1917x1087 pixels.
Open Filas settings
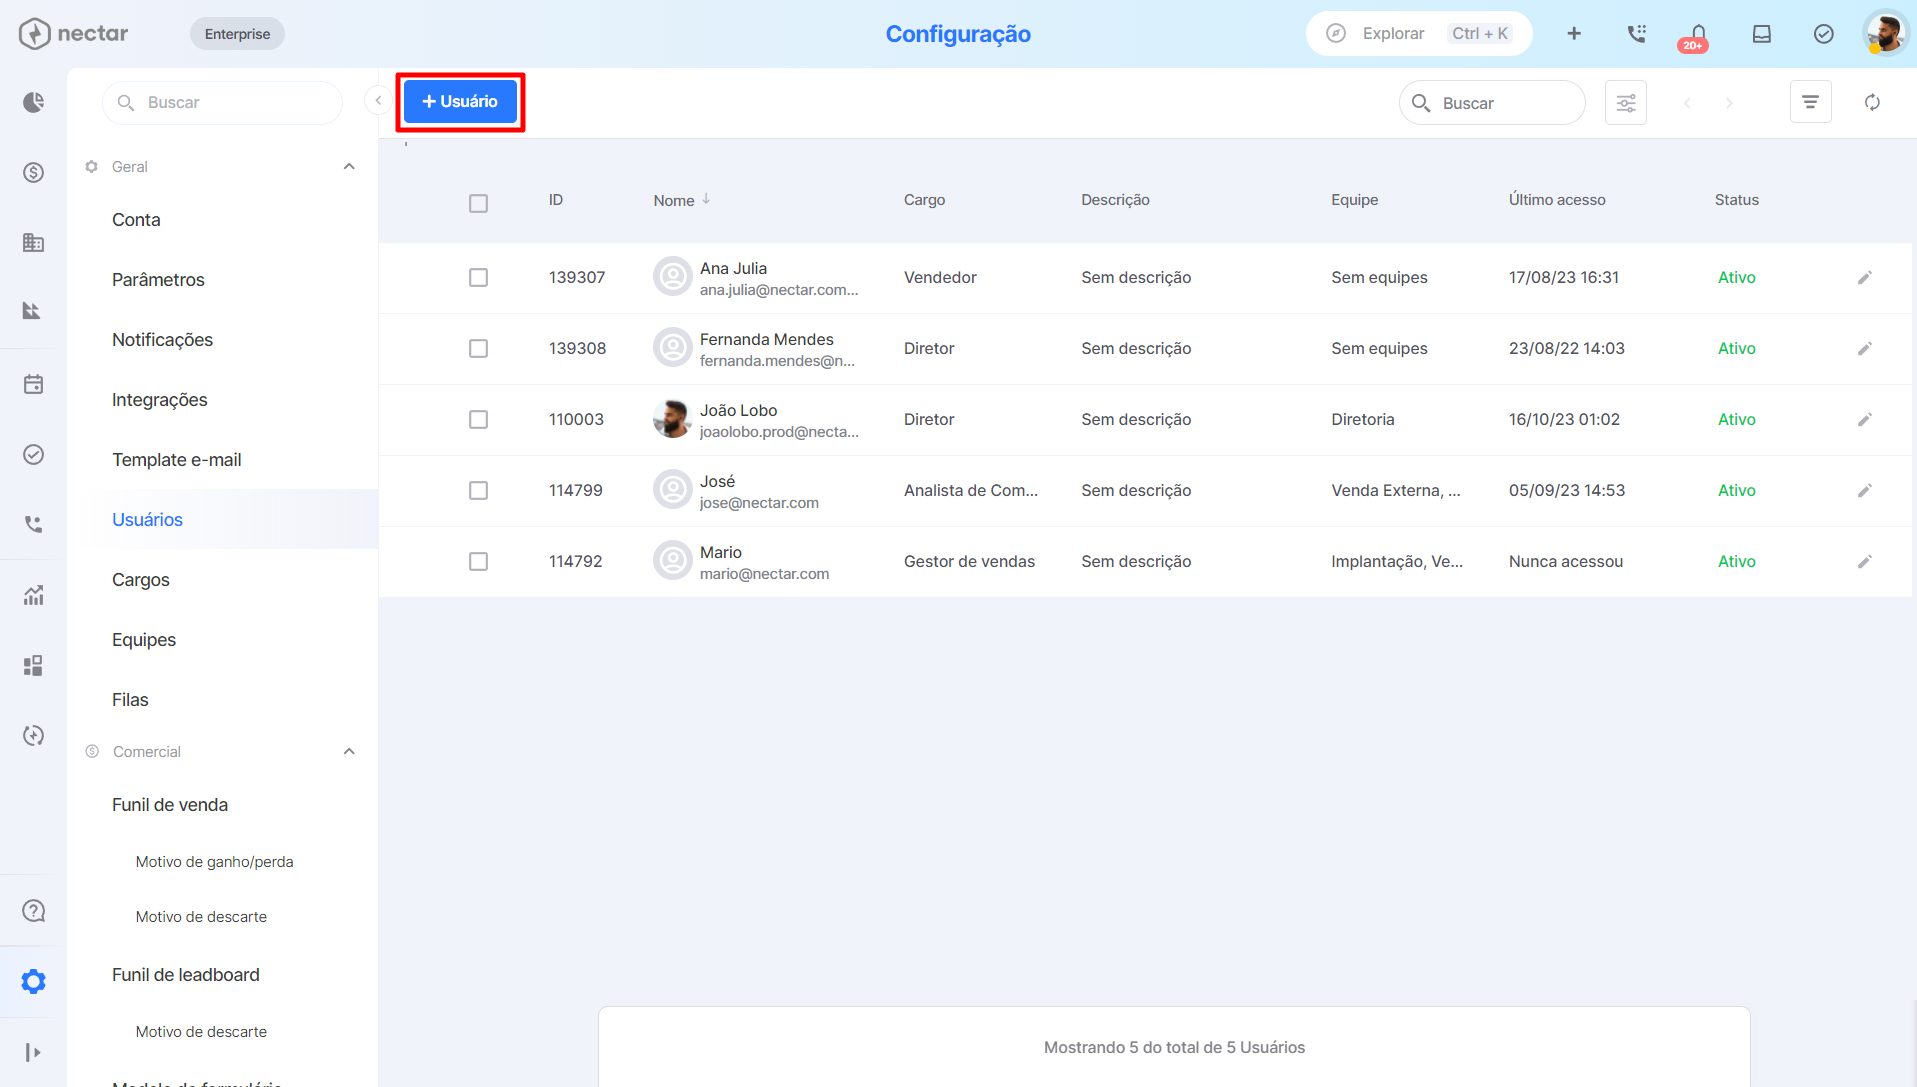coord(130,700)
